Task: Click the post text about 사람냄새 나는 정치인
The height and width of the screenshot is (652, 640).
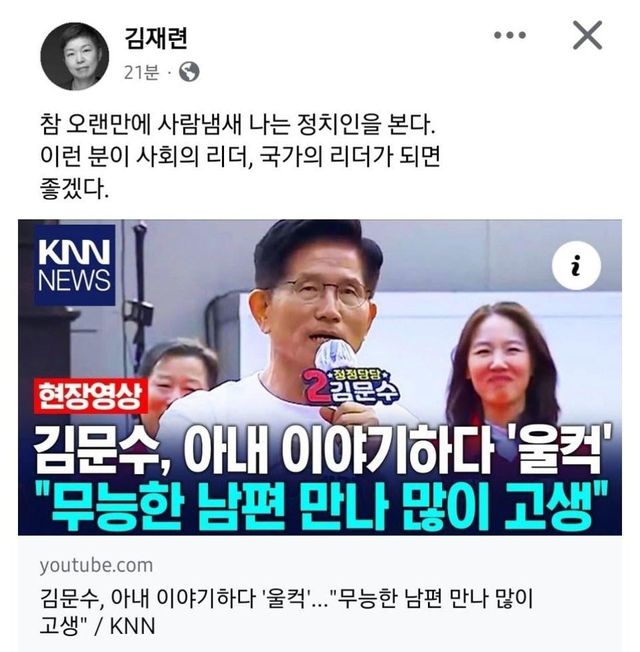Action: pos(237,125)
